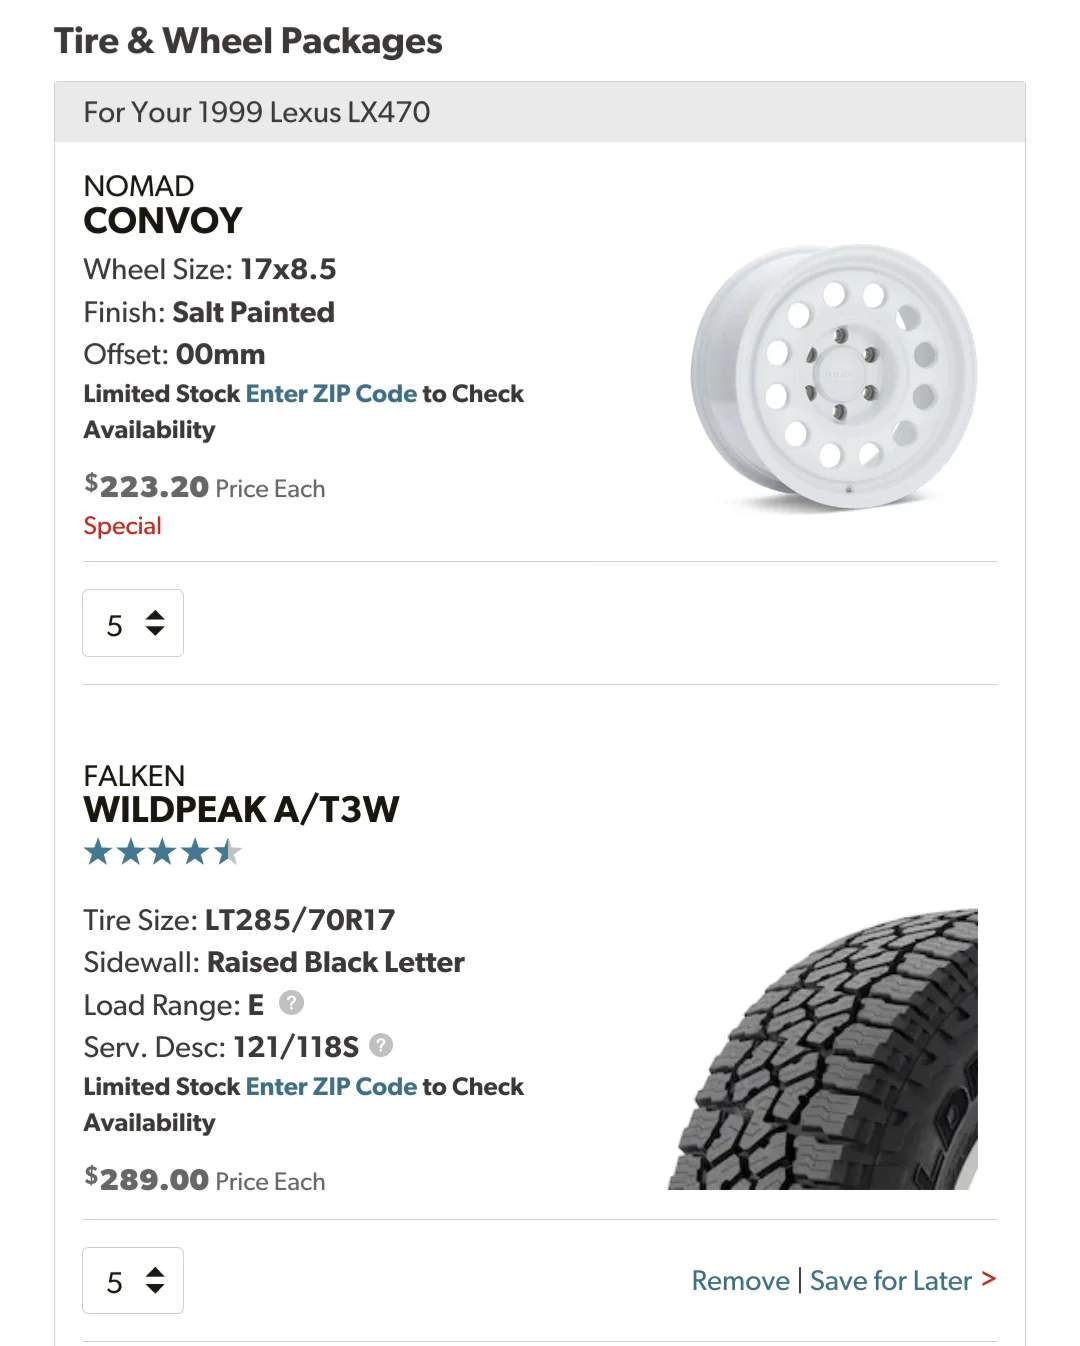Click the Load Range help question mark

point(291,1003)
